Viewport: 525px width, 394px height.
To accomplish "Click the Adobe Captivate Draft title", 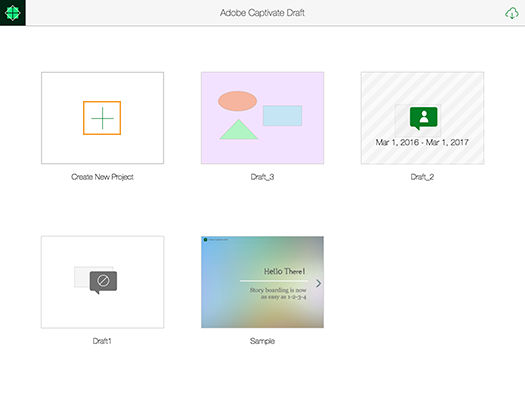I will tap(262, 13).
